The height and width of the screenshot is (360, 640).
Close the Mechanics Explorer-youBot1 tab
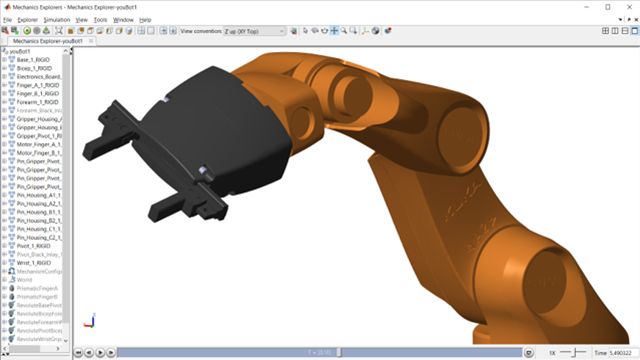91,41
